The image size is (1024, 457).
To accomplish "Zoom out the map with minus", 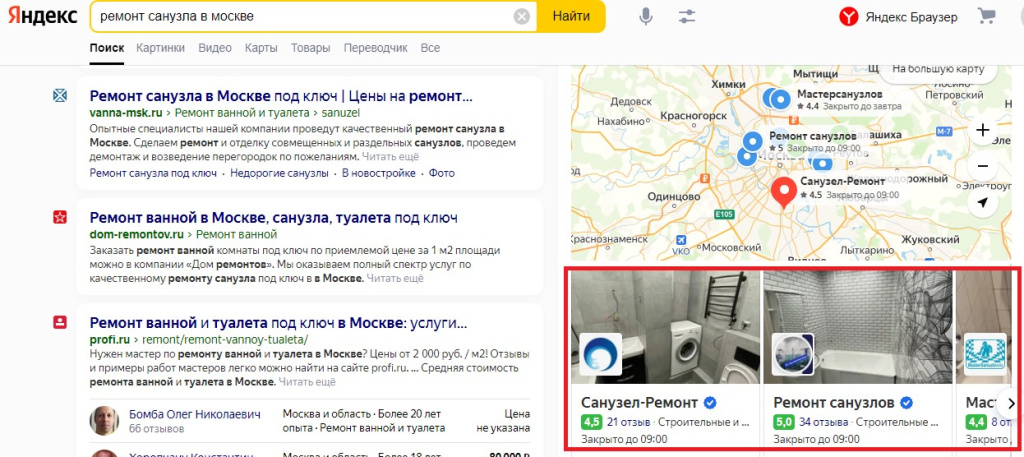I will click(x=982, y=166).
